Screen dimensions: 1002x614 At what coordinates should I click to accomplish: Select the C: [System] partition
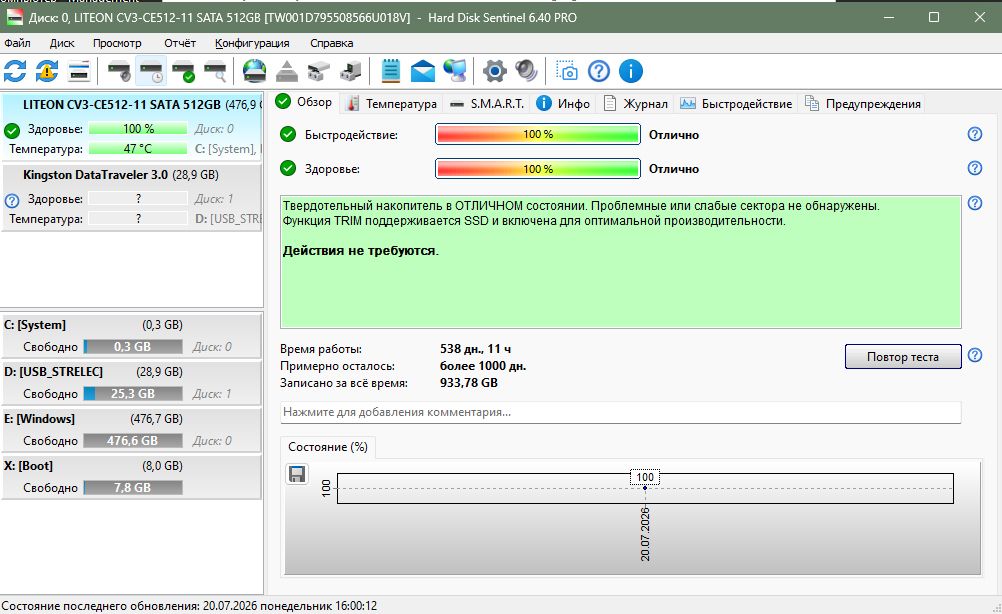point(132,335)
